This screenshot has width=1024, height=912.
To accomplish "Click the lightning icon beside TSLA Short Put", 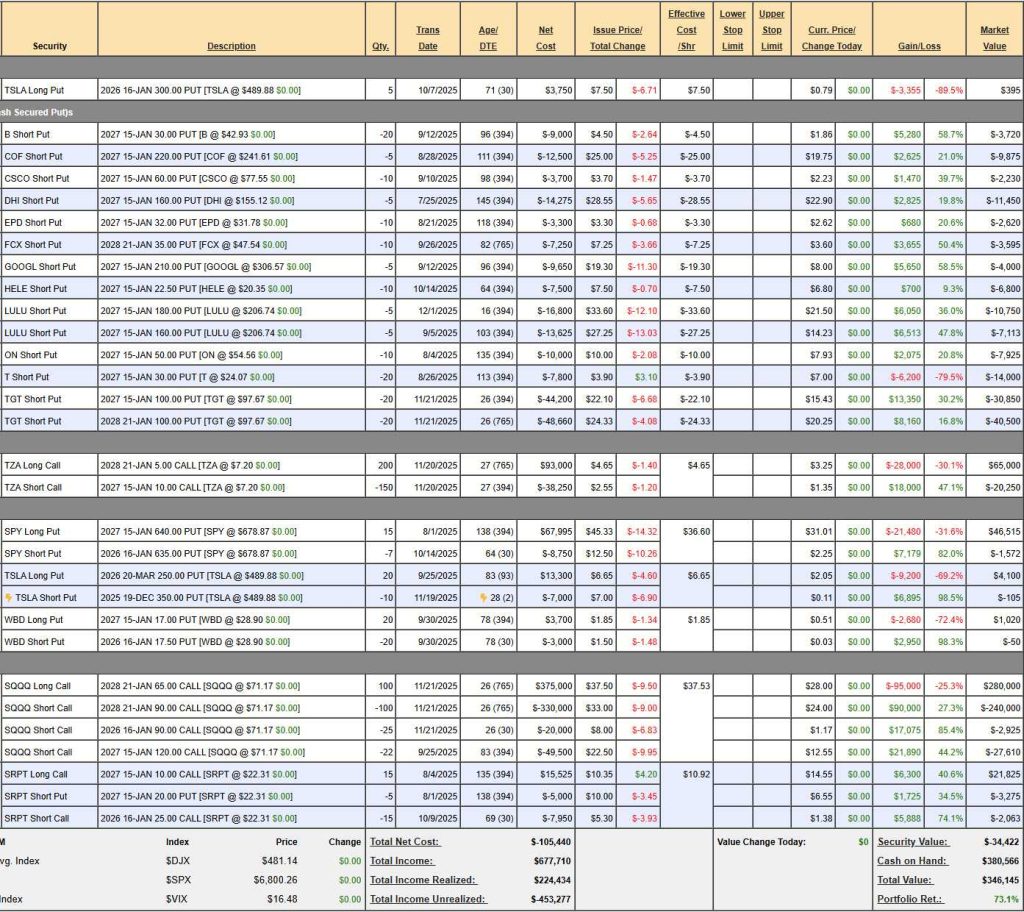I will 9,597.
